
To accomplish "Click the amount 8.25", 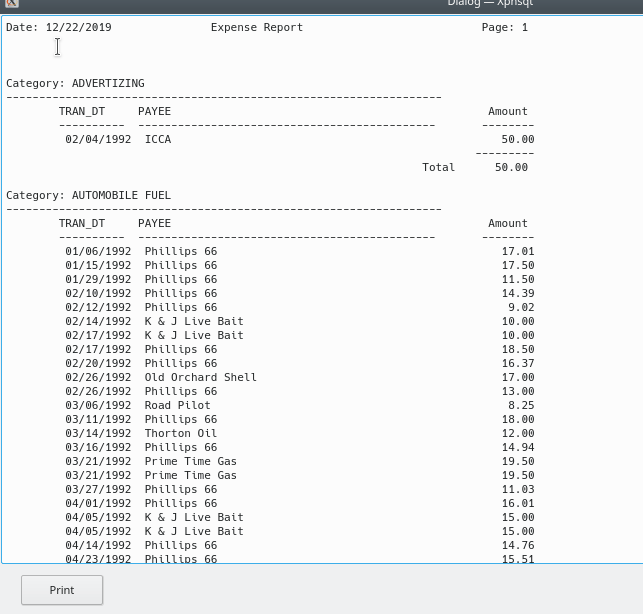I will (x=521, y=405).
